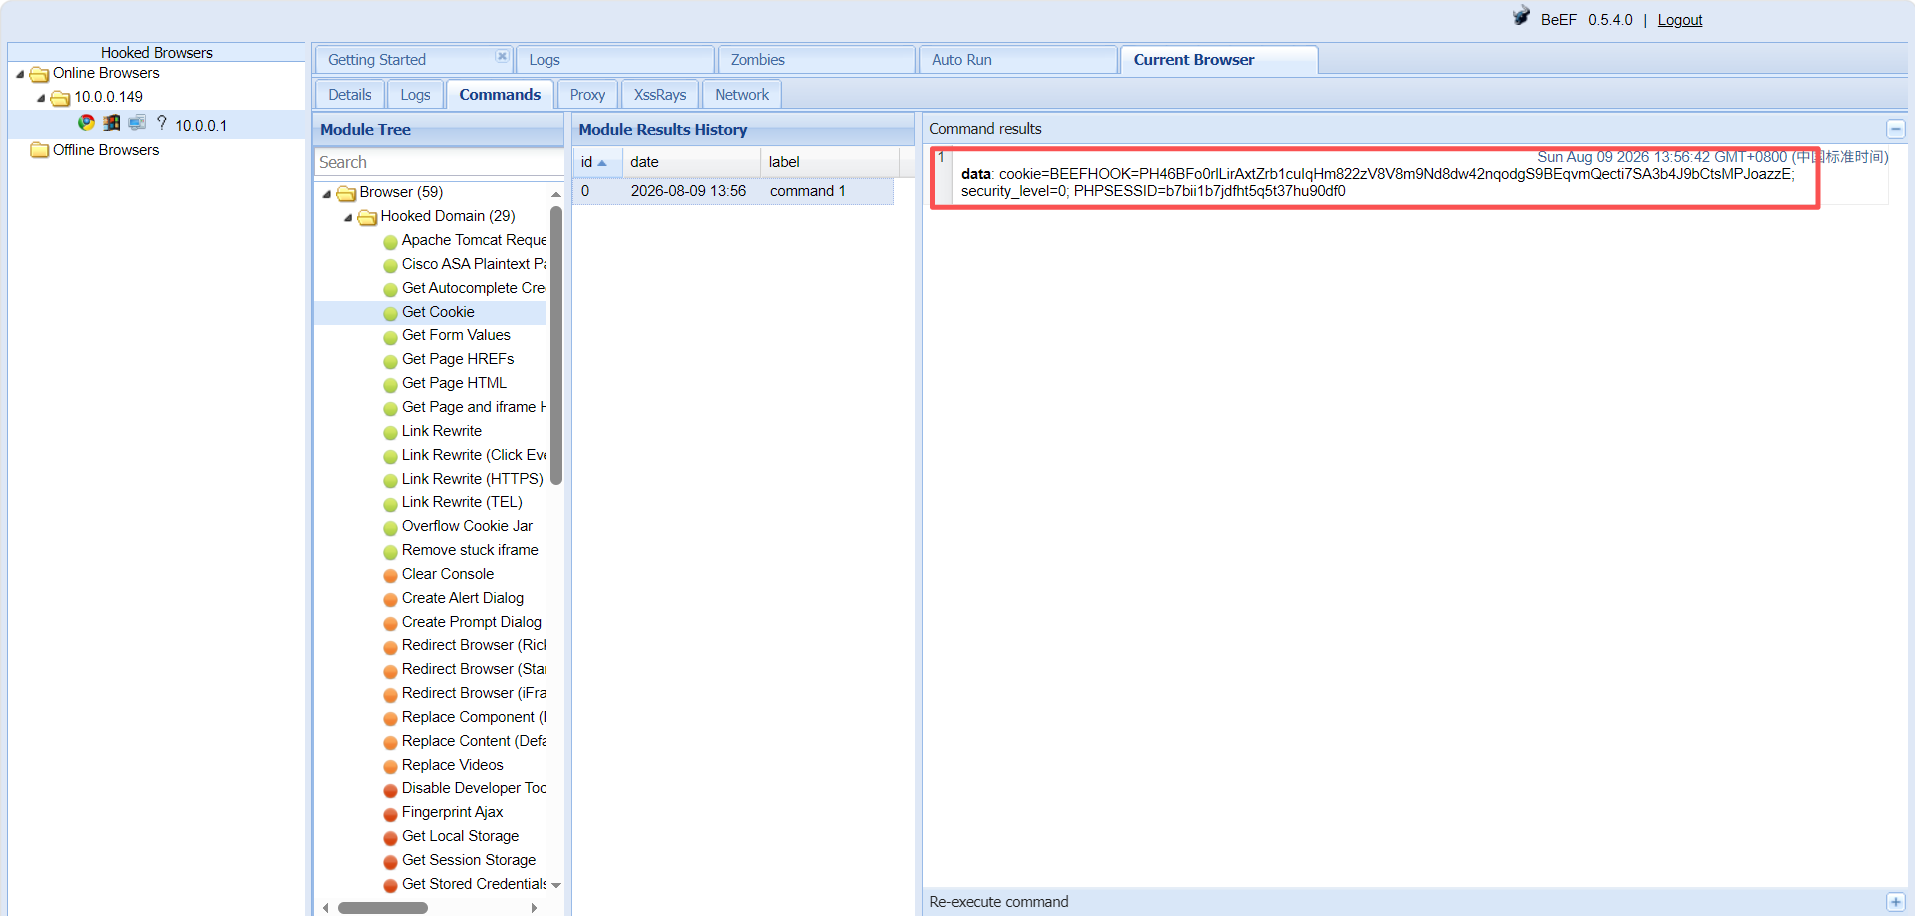This screenshot has width=1915, height=916.
Task: Click green status dot beside Get Cookie
Action: pos(390,313)
